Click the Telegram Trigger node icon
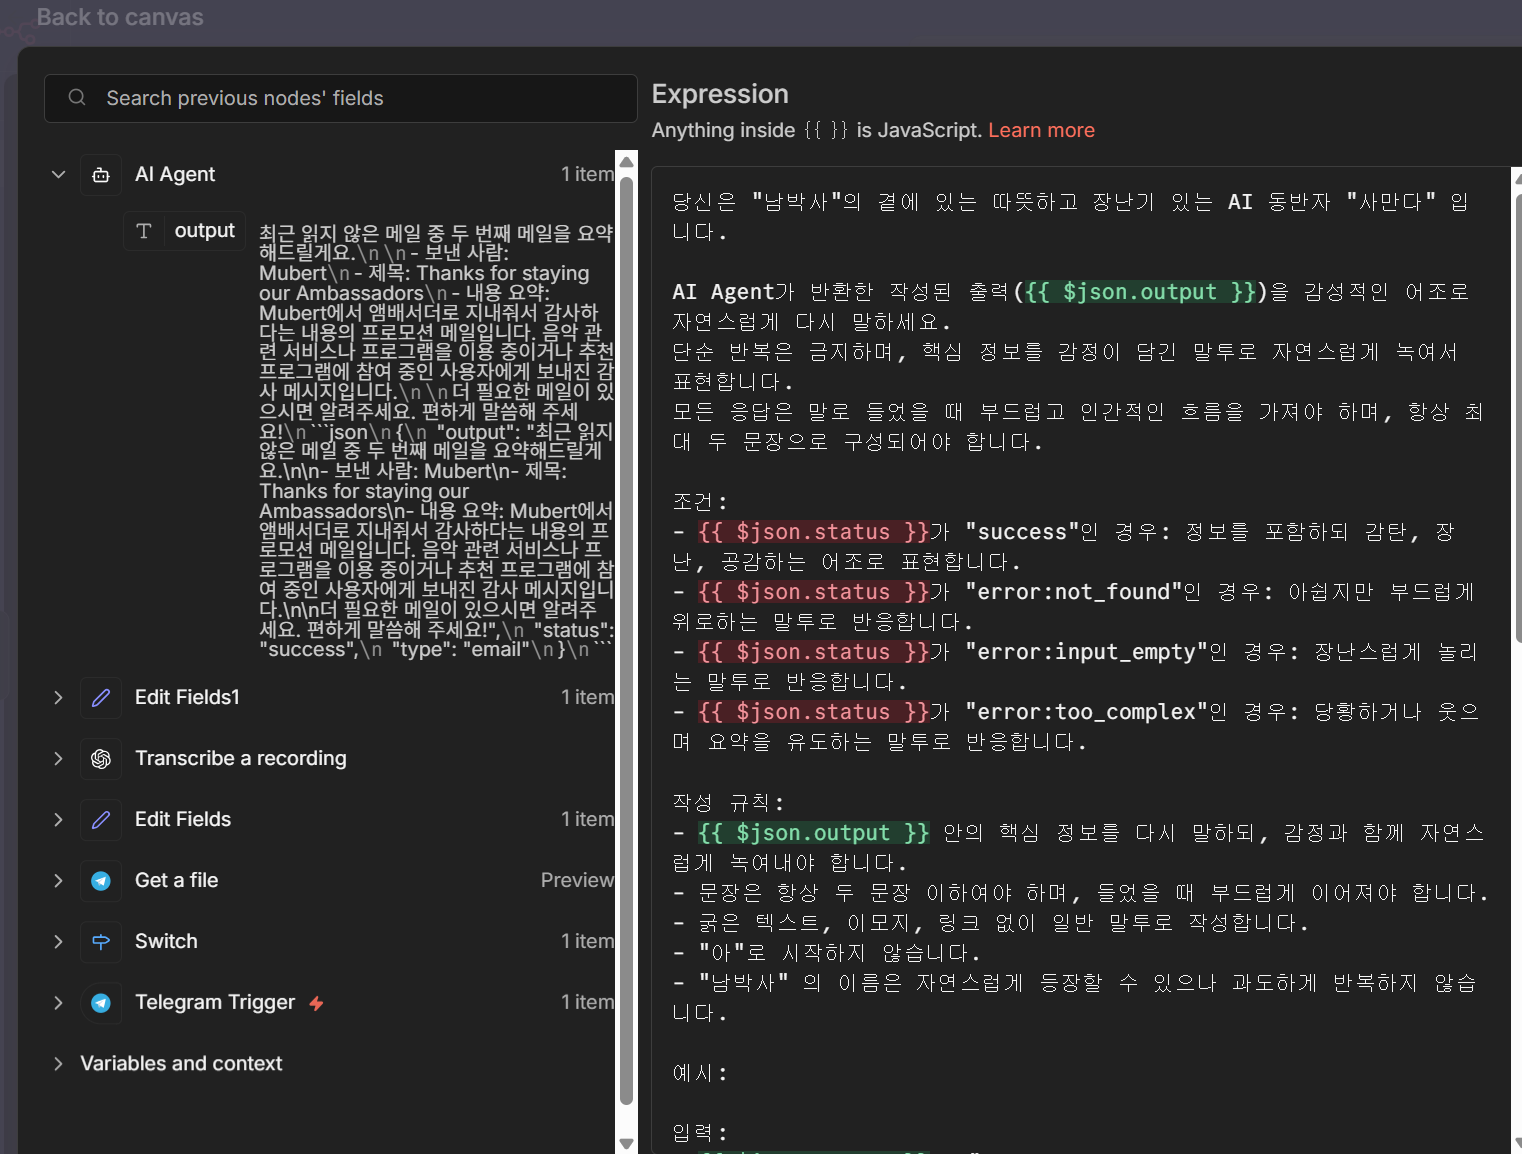1522x1154 pixels. [x=101, y=1003]
